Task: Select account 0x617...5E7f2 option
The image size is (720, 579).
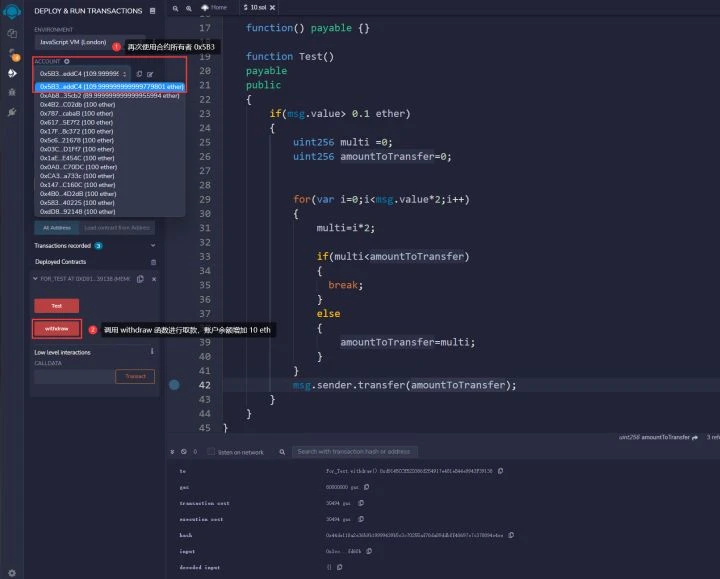Action: (x=110, y=123)
